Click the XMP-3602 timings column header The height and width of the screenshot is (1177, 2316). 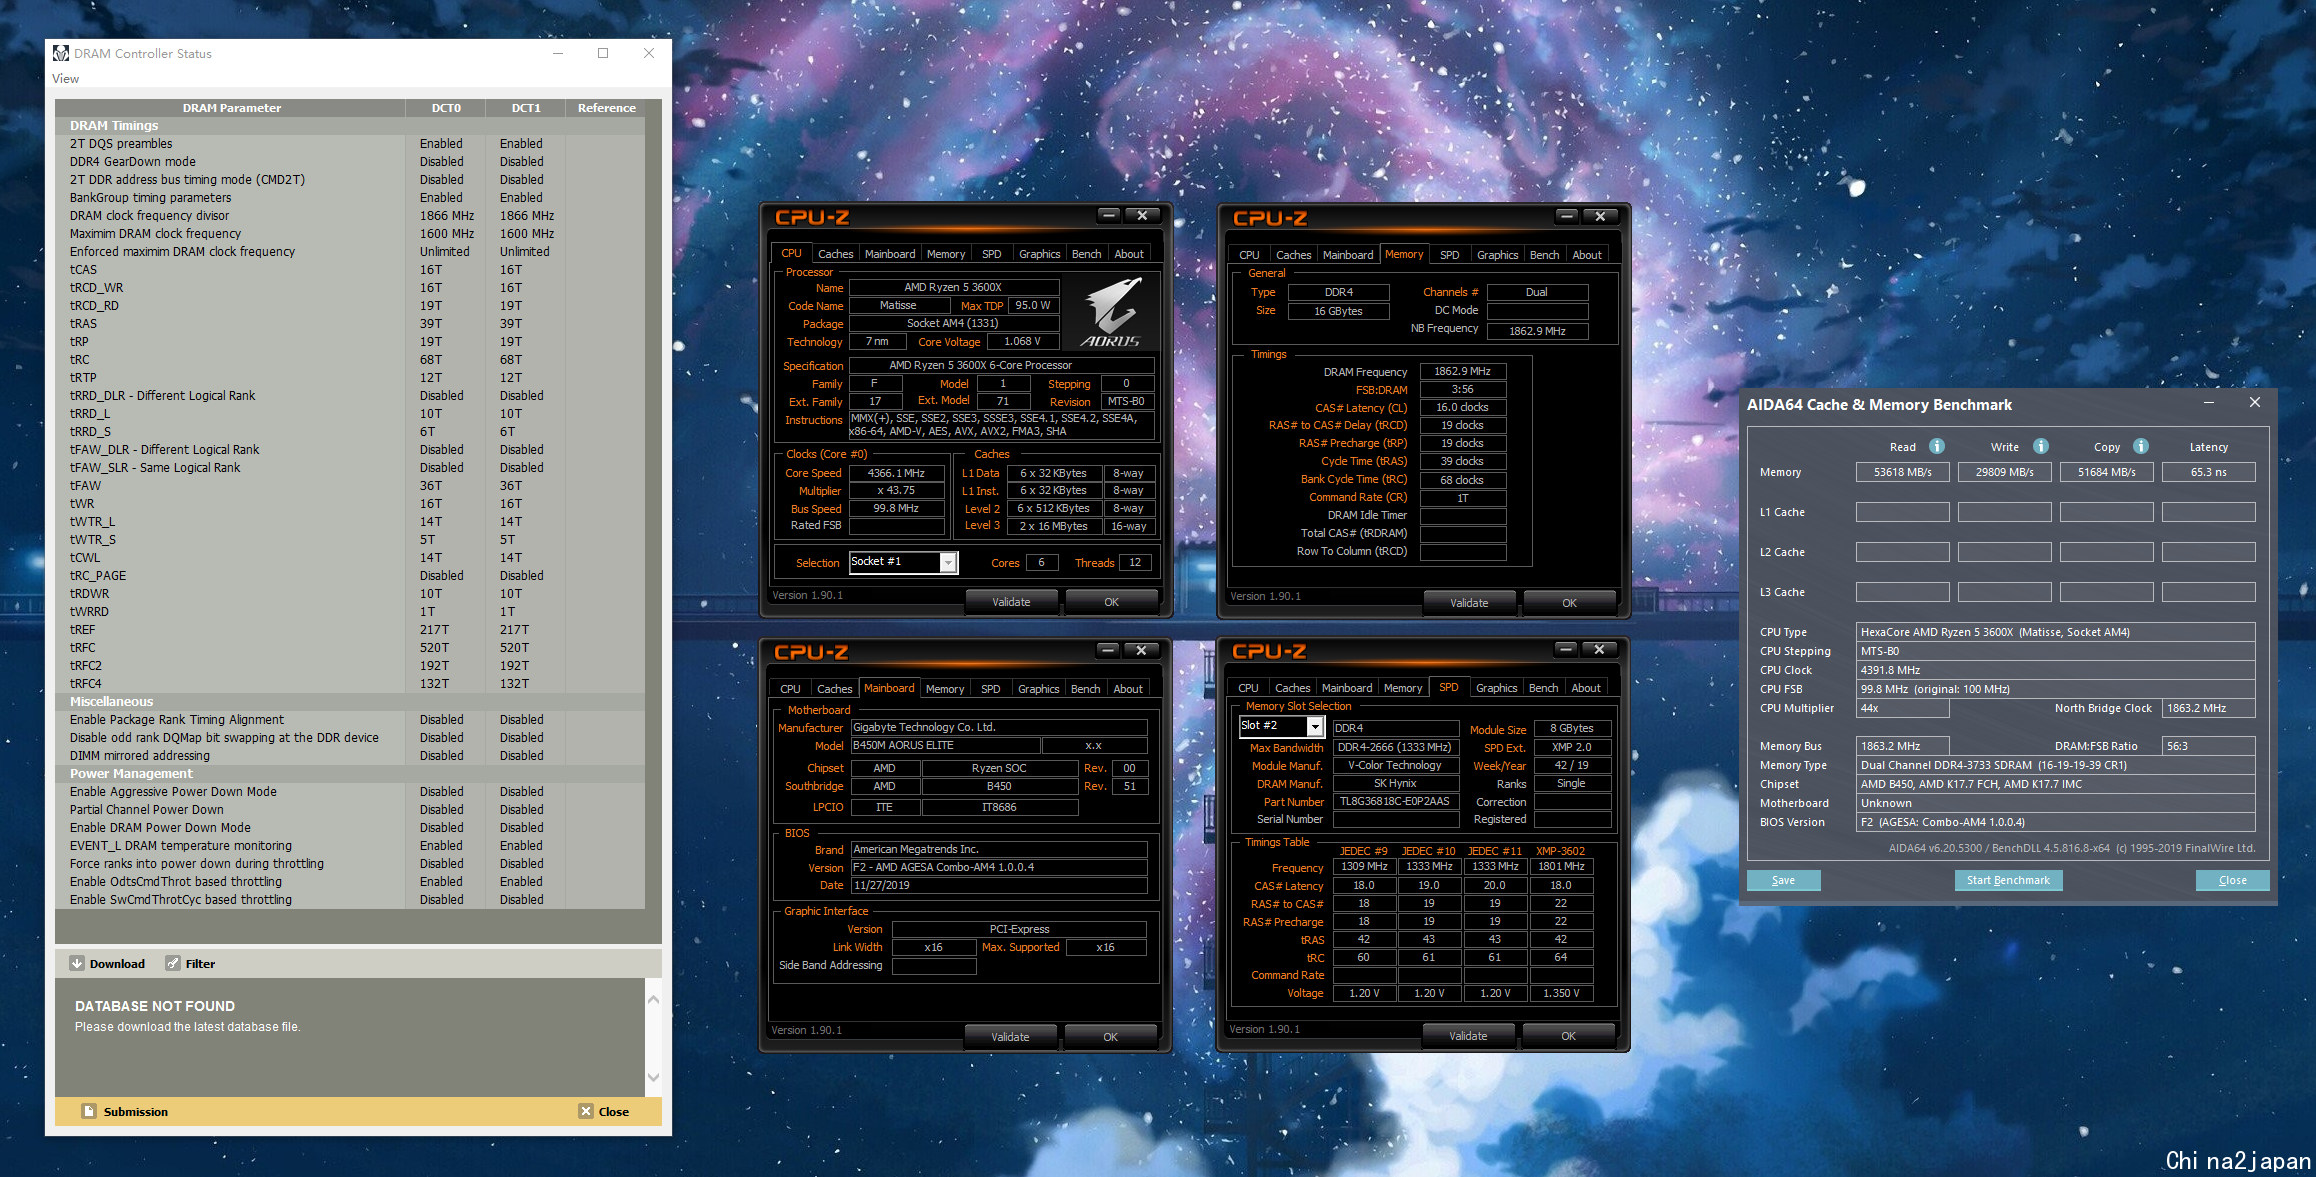click(x=1560, y=851)
